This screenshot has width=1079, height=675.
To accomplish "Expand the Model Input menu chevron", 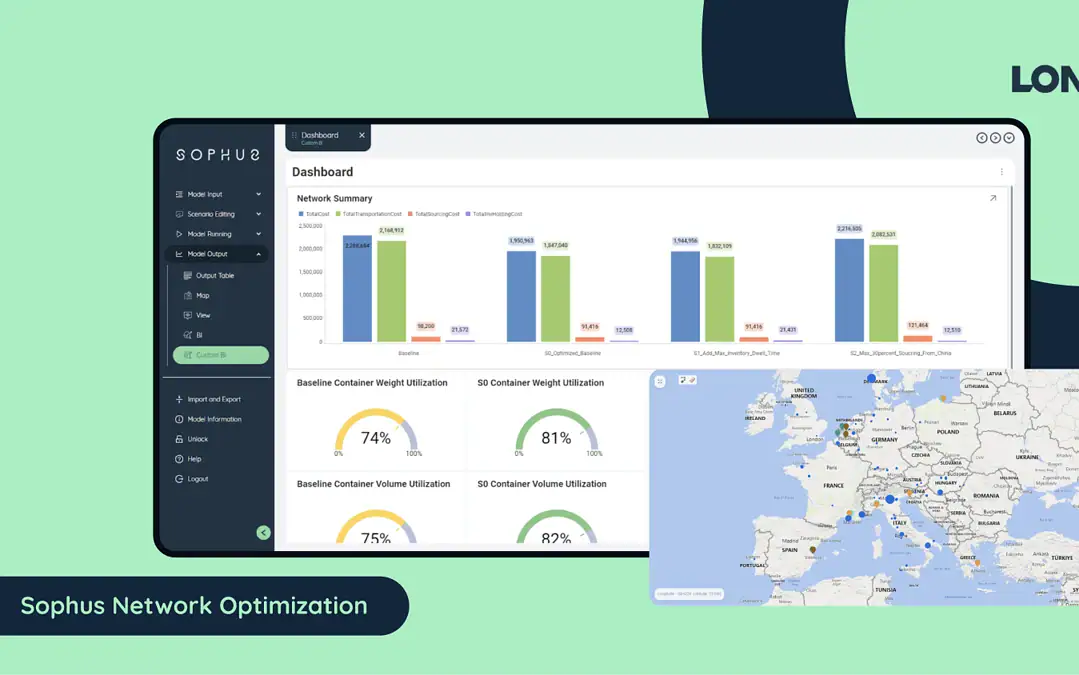I will 259,194.
